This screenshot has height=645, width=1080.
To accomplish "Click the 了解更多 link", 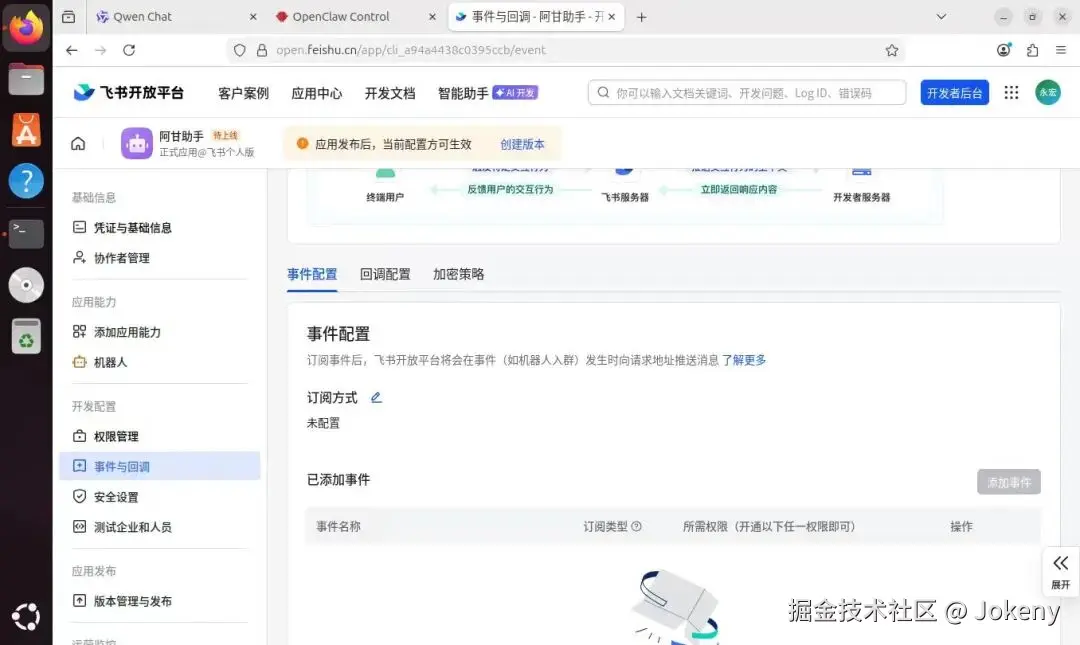I will 744,360.
